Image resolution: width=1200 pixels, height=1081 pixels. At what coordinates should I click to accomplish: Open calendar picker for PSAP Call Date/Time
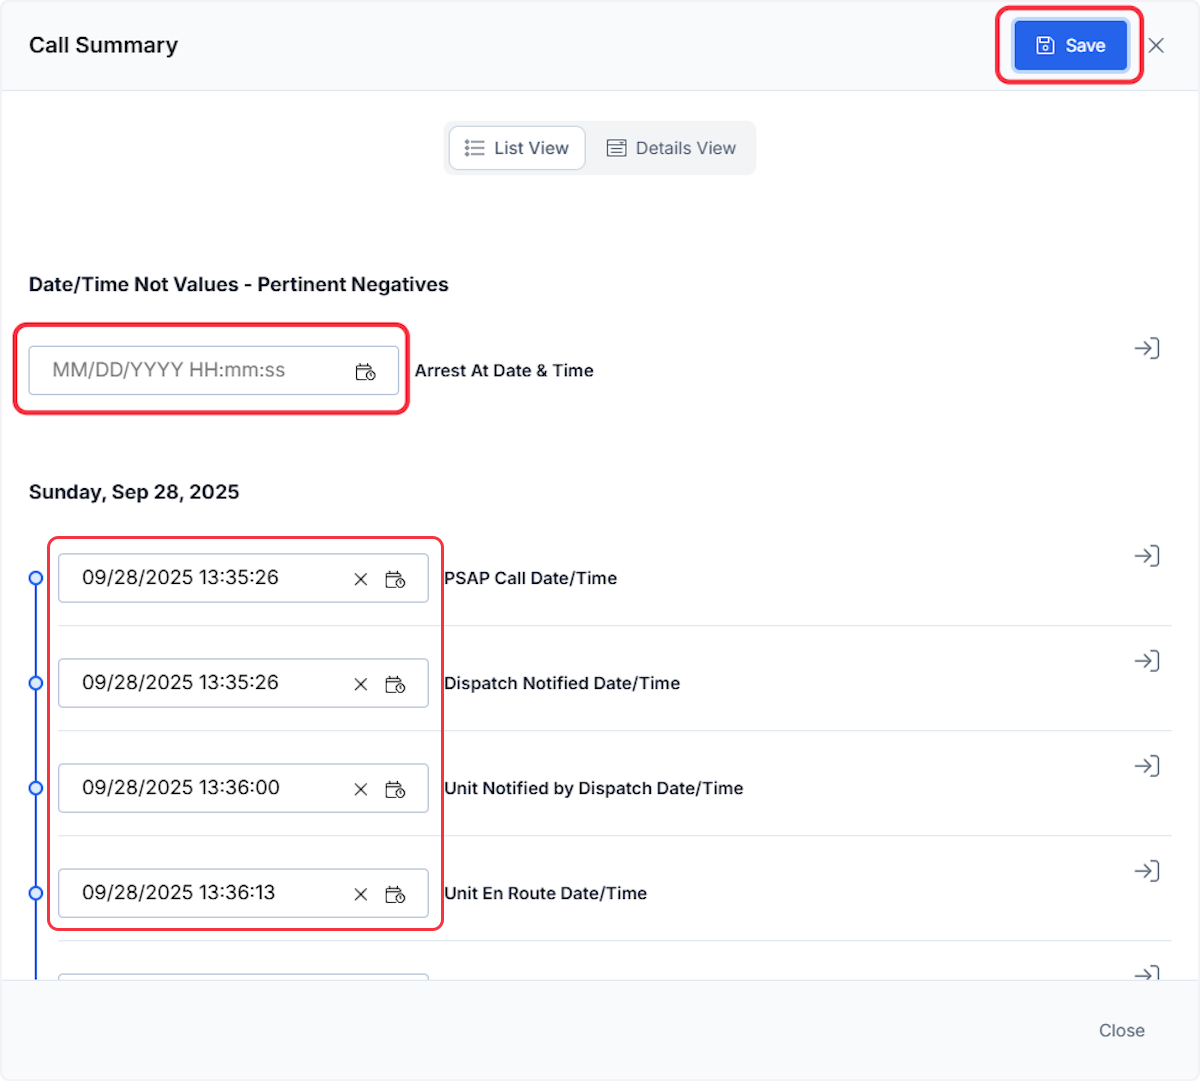point(395,579)
